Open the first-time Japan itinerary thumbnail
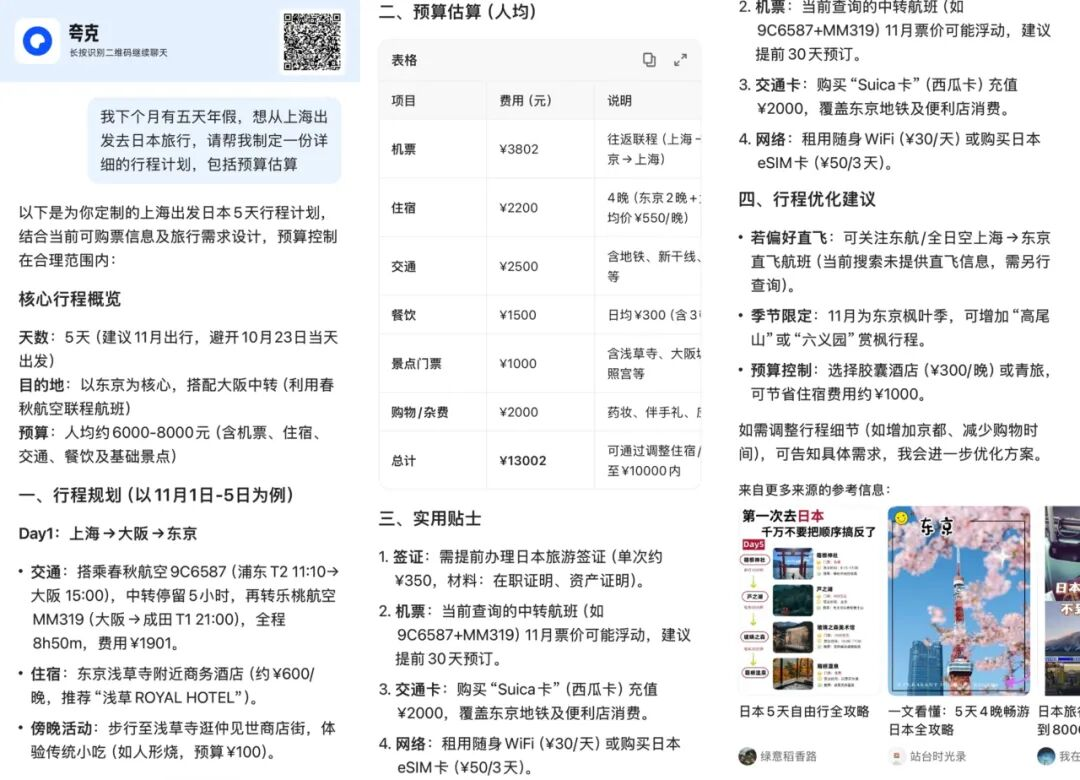Viewport: 1080px width, 780px height. coord(809,600)
